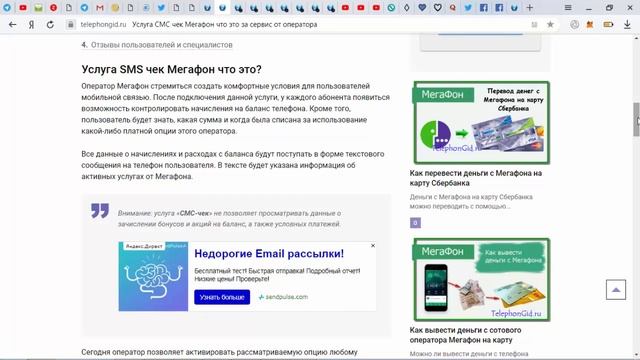Click the 'Яндекс.Директ' ad label

click(x=144, y=246)
